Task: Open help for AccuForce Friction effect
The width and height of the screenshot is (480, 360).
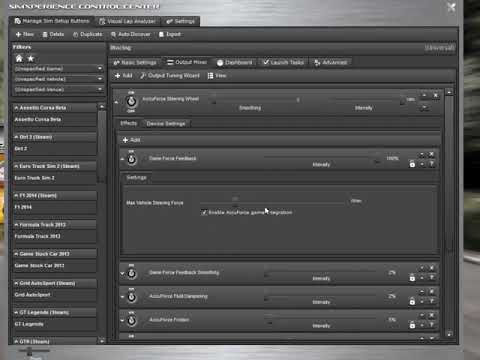Action: click(x=431, y=325)
